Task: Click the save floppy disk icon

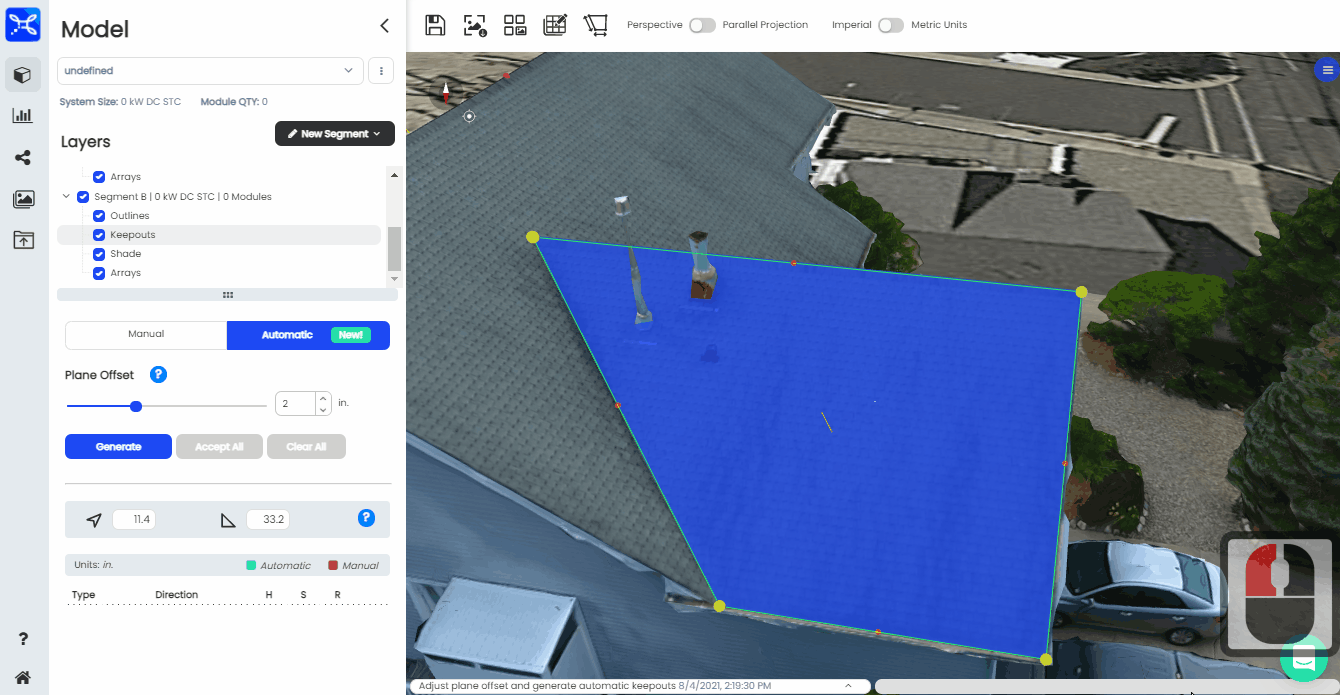Action: click(x=435, y=25)
